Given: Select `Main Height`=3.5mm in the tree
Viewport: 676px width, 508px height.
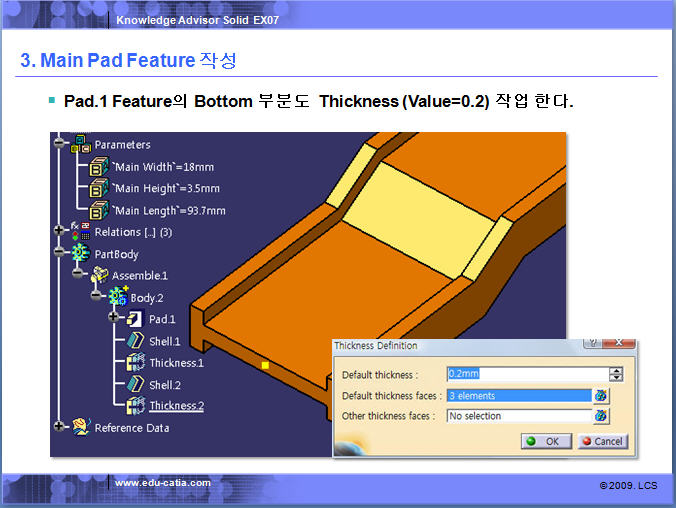Looking at the screenshot, I should coord(166,188).
